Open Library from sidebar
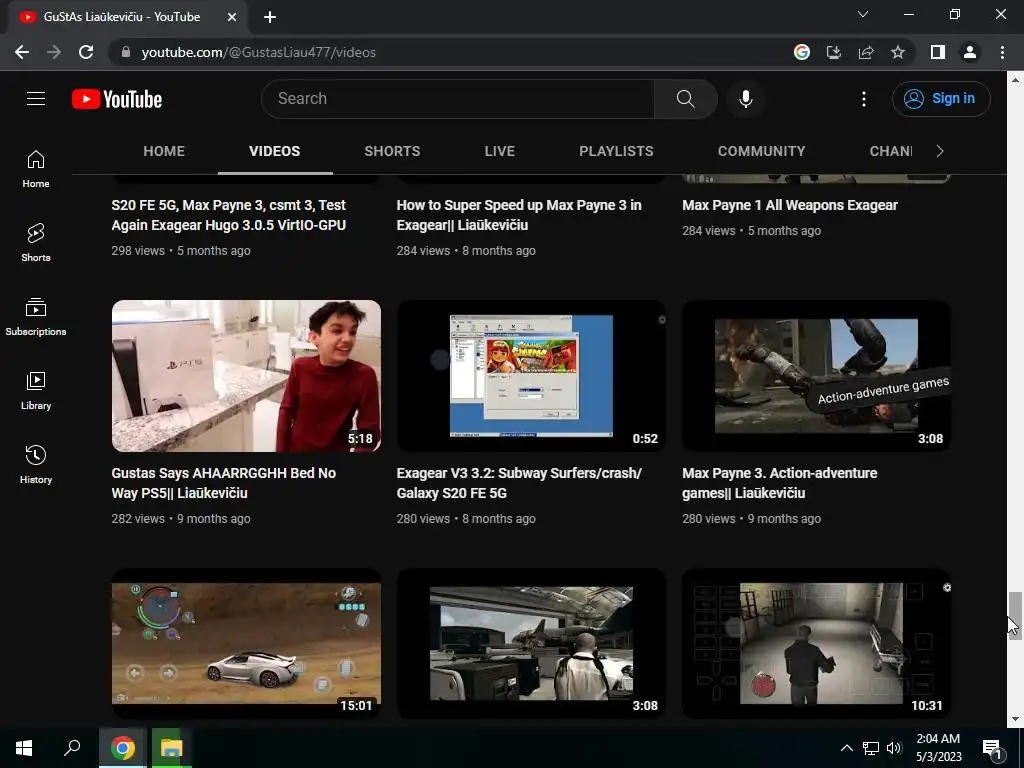 point(36,391)
